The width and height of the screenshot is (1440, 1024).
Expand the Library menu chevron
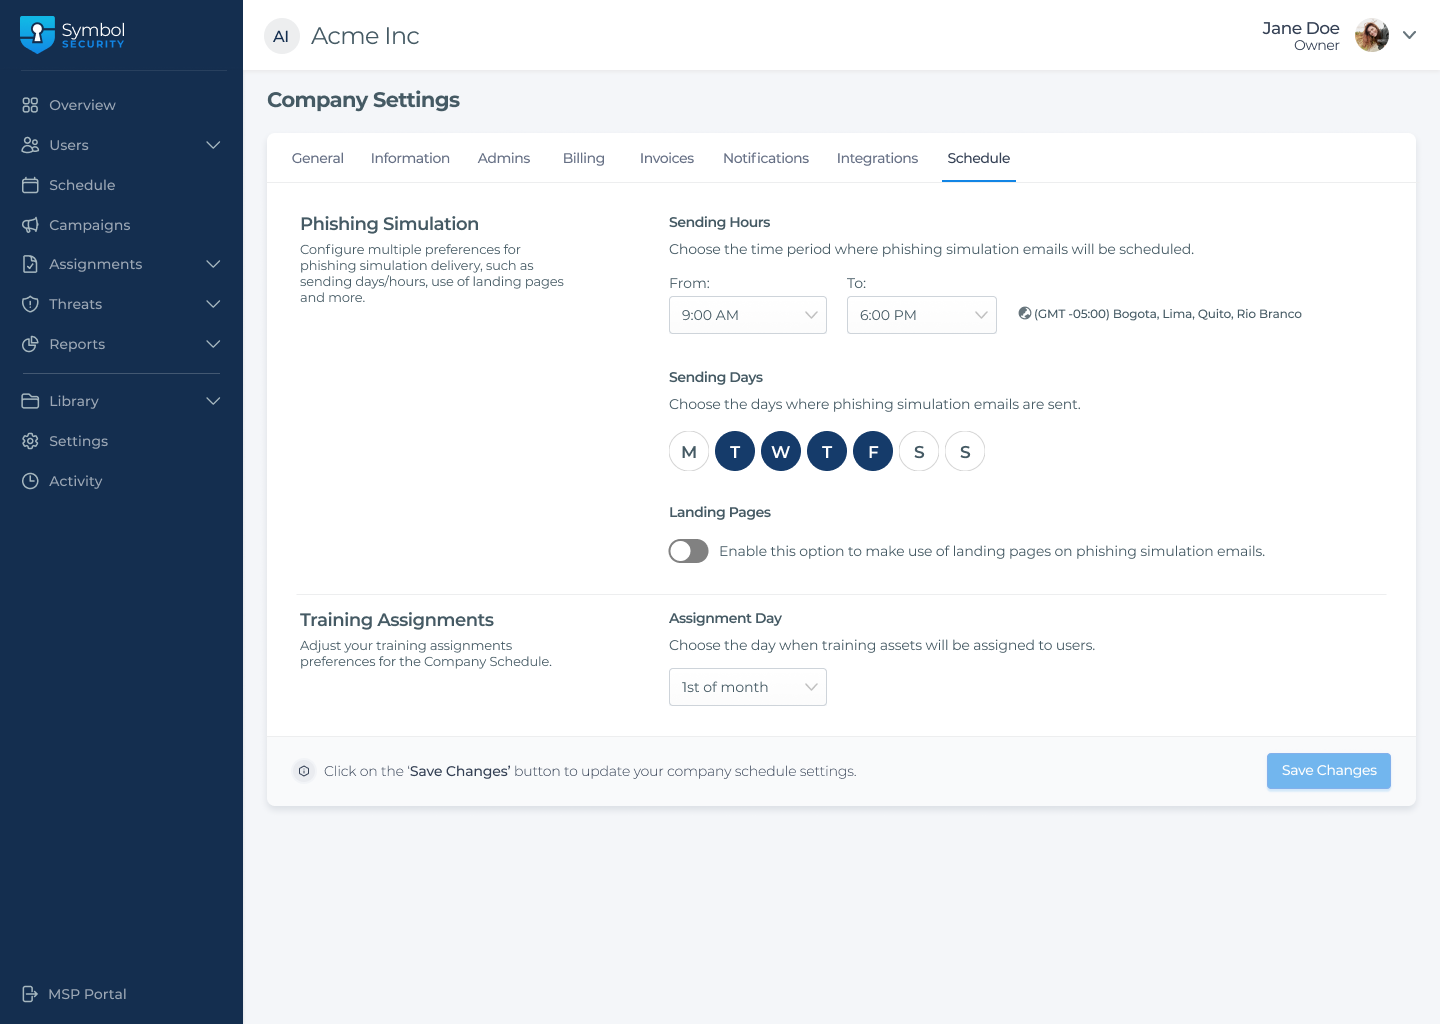[213, 401]
